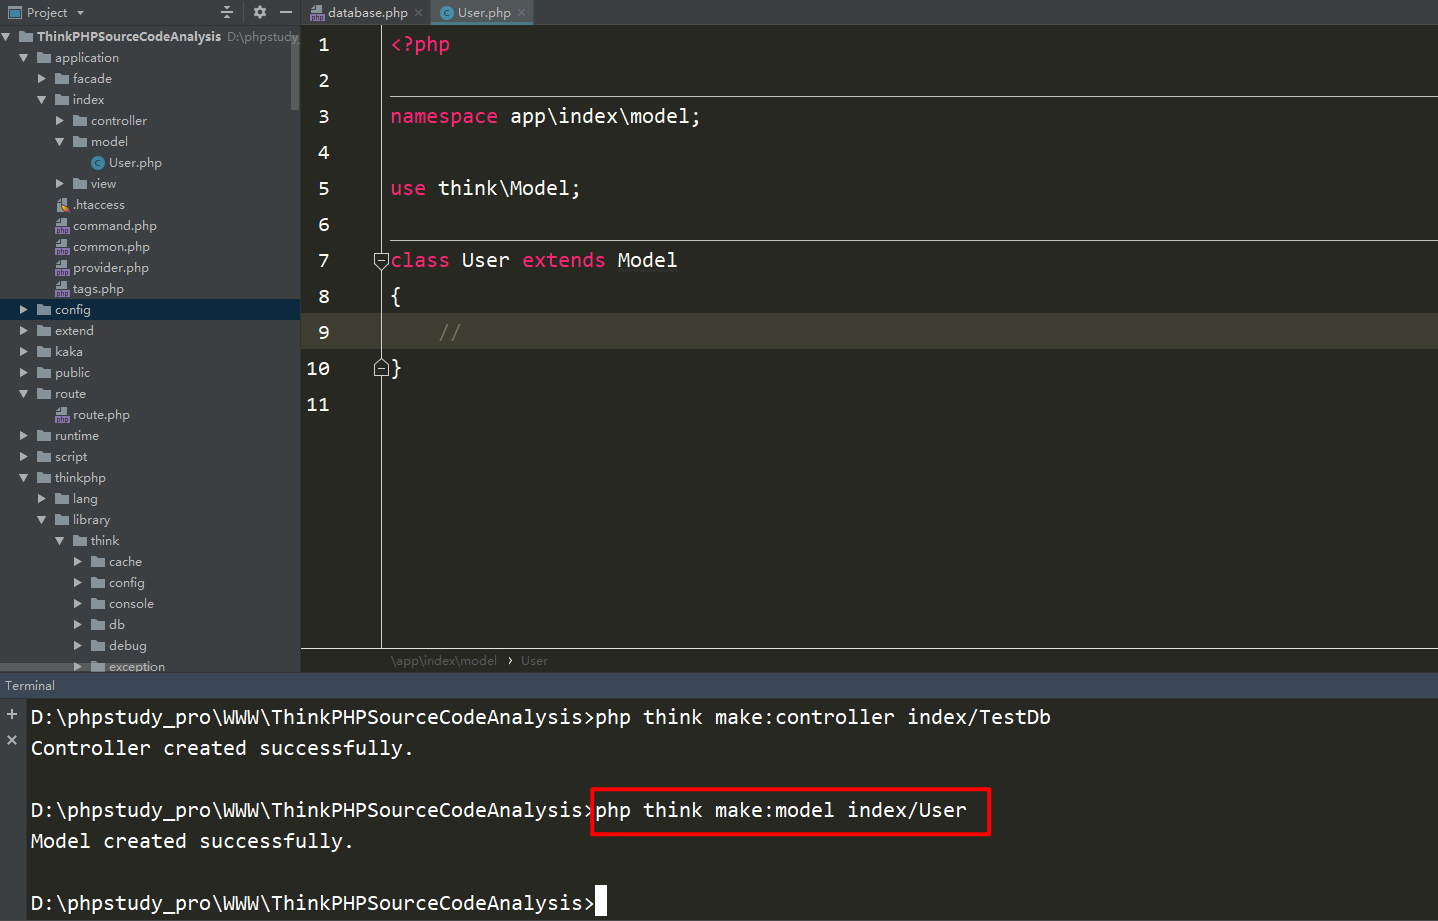Click the terminal command prompt cursor
The width and height of the screenshot is (1438, 921).
coord(601,902)
